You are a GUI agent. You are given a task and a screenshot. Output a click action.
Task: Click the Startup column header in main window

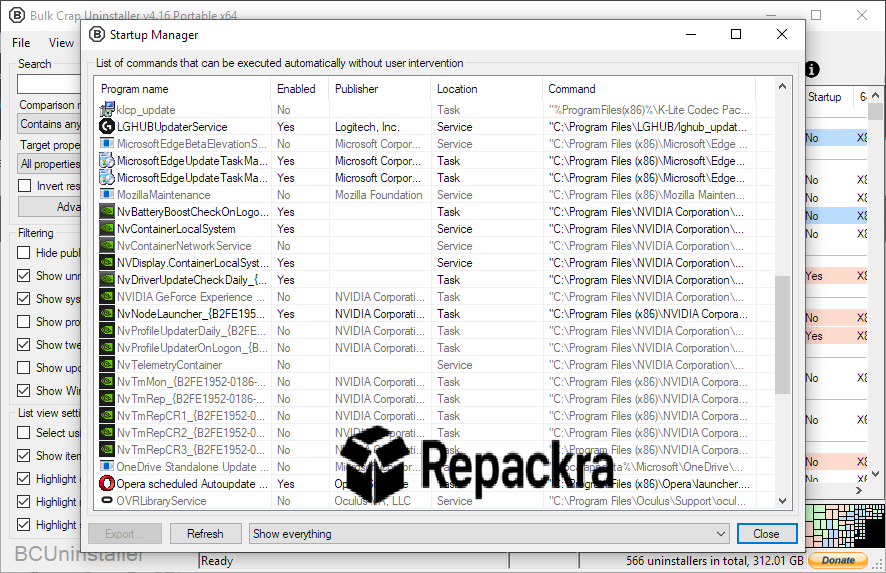[x=824, y=97]
